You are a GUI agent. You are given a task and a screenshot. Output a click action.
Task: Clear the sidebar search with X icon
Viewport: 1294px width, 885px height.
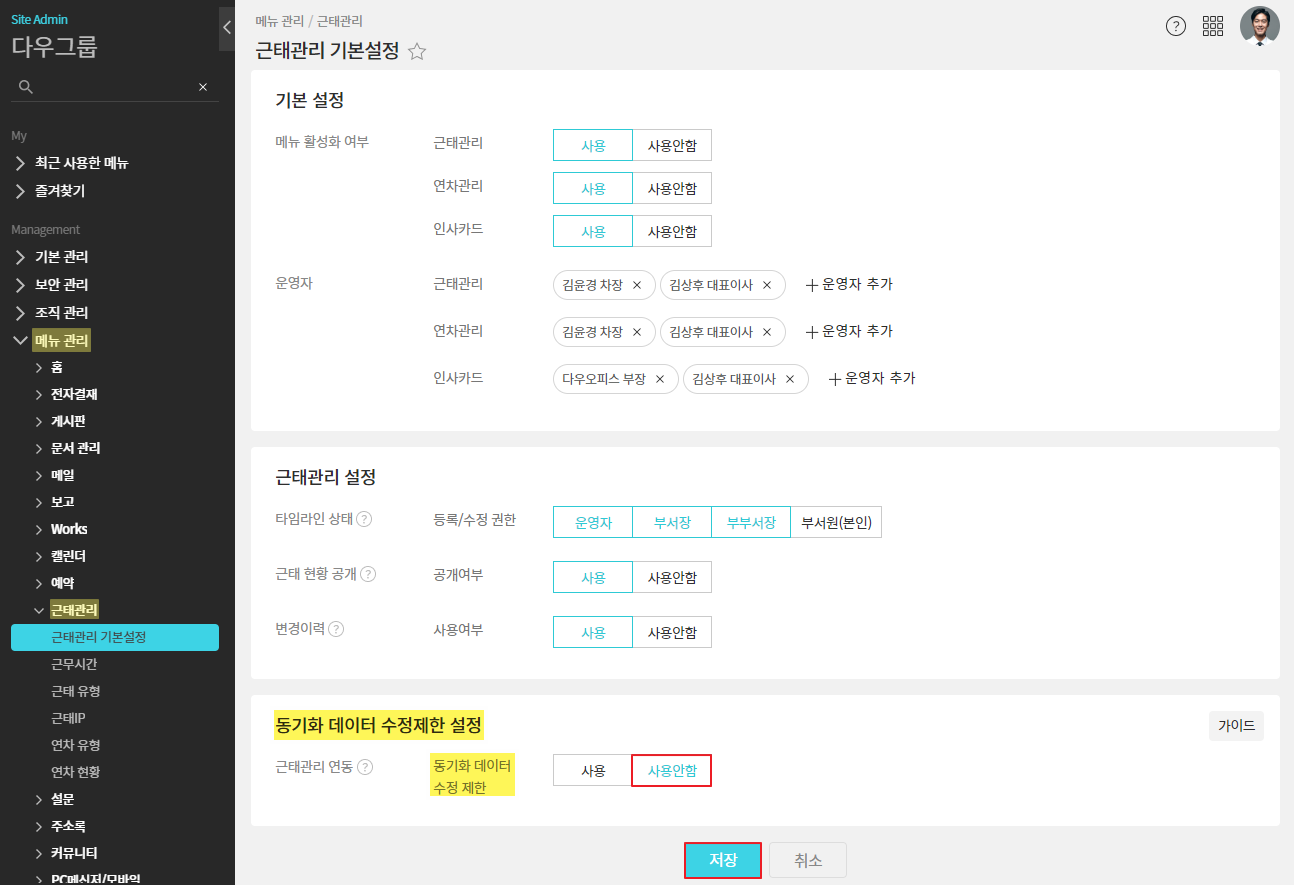pyautogui.click(x=203, y=87)
